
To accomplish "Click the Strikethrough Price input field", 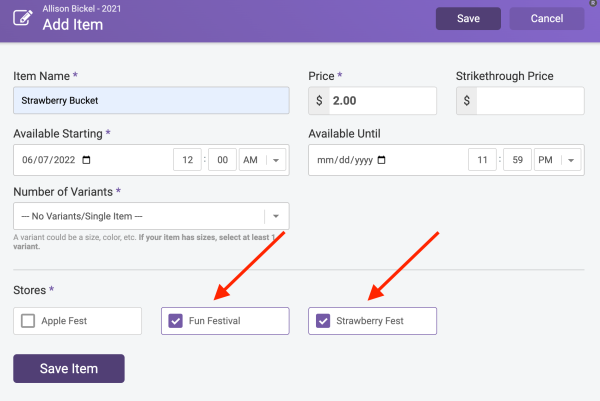I will click(530, 101).
